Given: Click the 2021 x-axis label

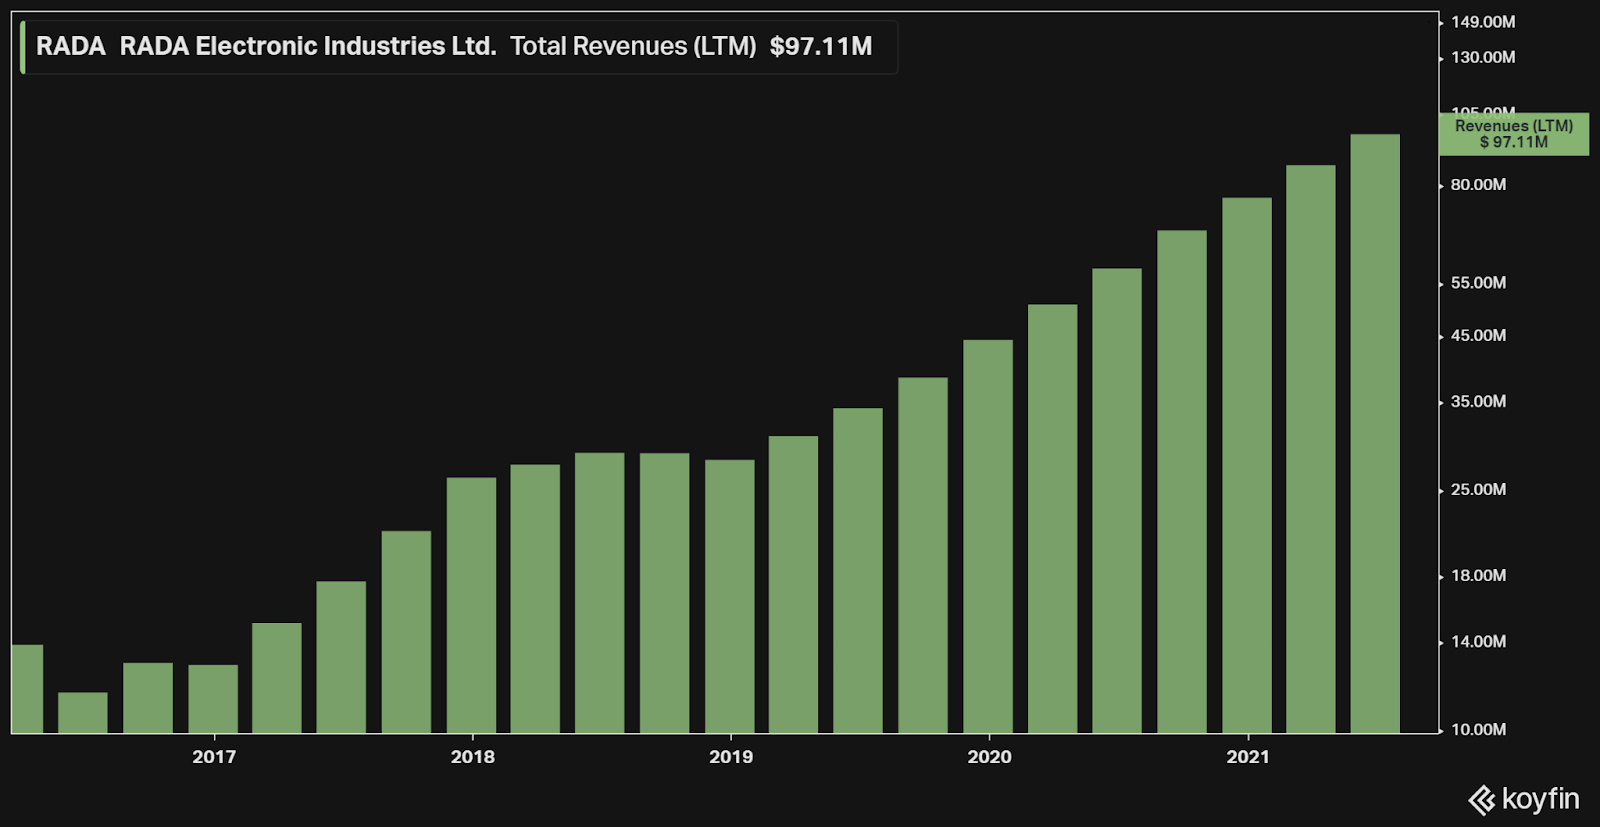Looking at the screenshot, I should point(1248,757).
